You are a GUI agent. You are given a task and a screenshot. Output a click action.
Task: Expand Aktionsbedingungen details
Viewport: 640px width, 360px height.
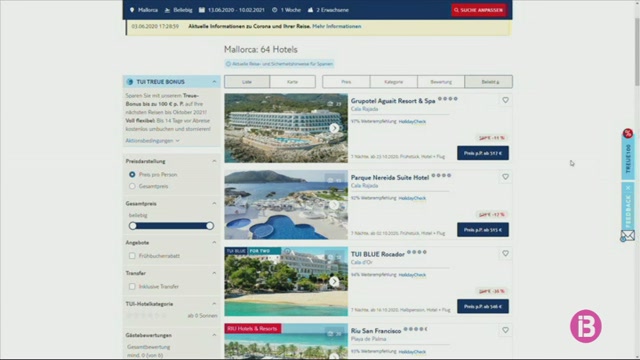[152, 140]
